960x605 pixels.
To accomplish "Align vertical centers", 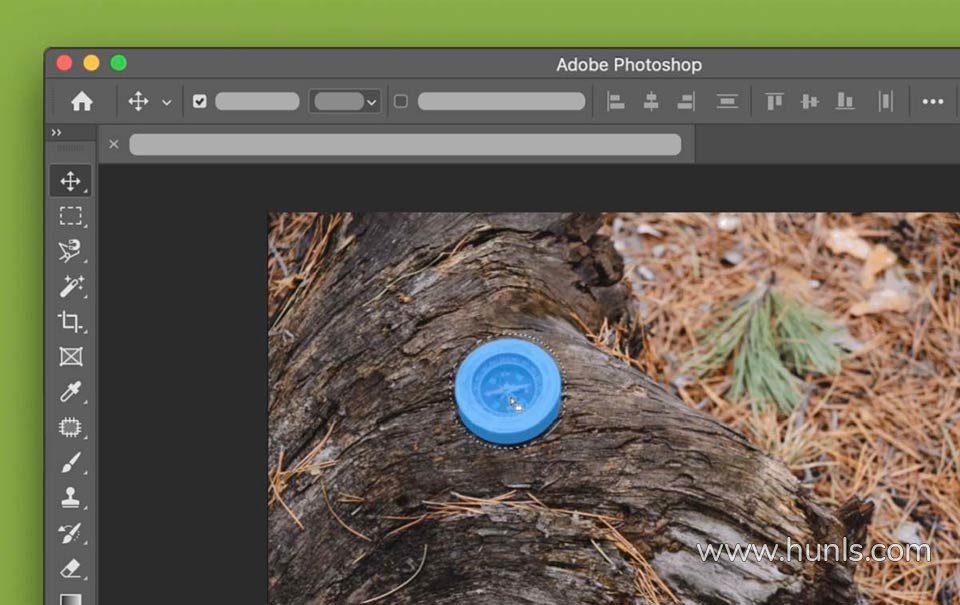I will pyautogui.click(x=809, y=101).
